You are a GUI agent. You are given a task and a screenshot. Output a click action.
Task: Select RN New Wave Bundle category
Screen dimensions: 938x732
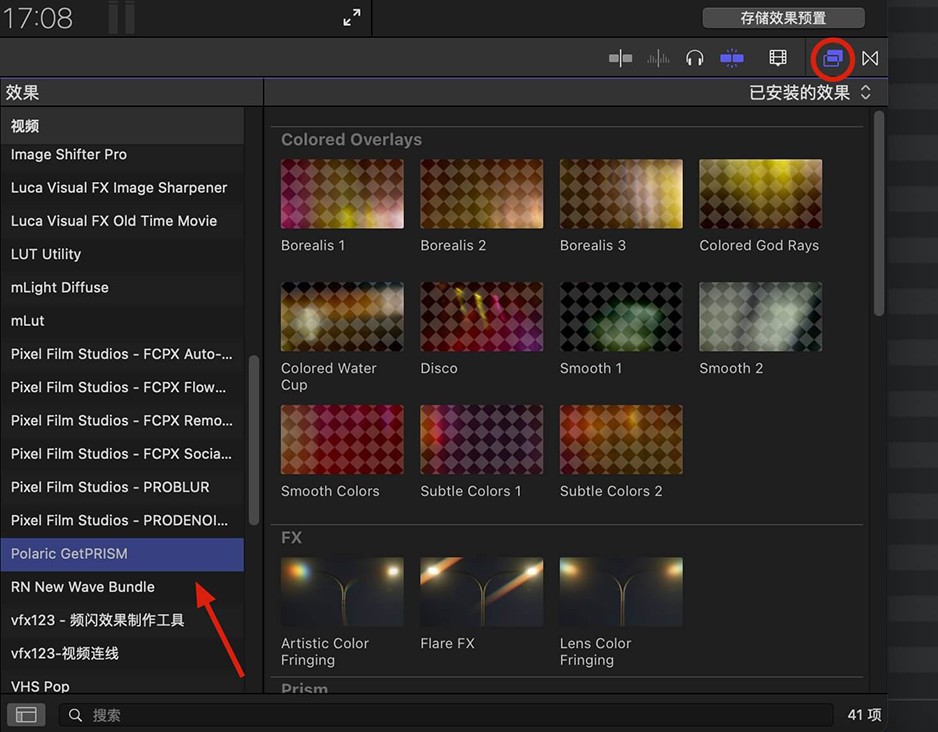83,586
